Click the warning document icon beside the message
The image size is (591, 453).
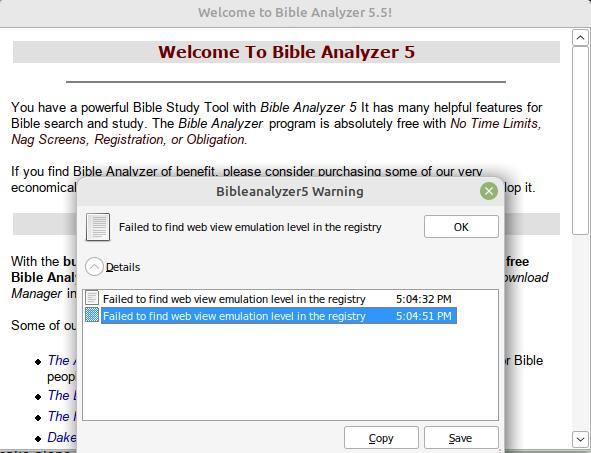(98, 227)
